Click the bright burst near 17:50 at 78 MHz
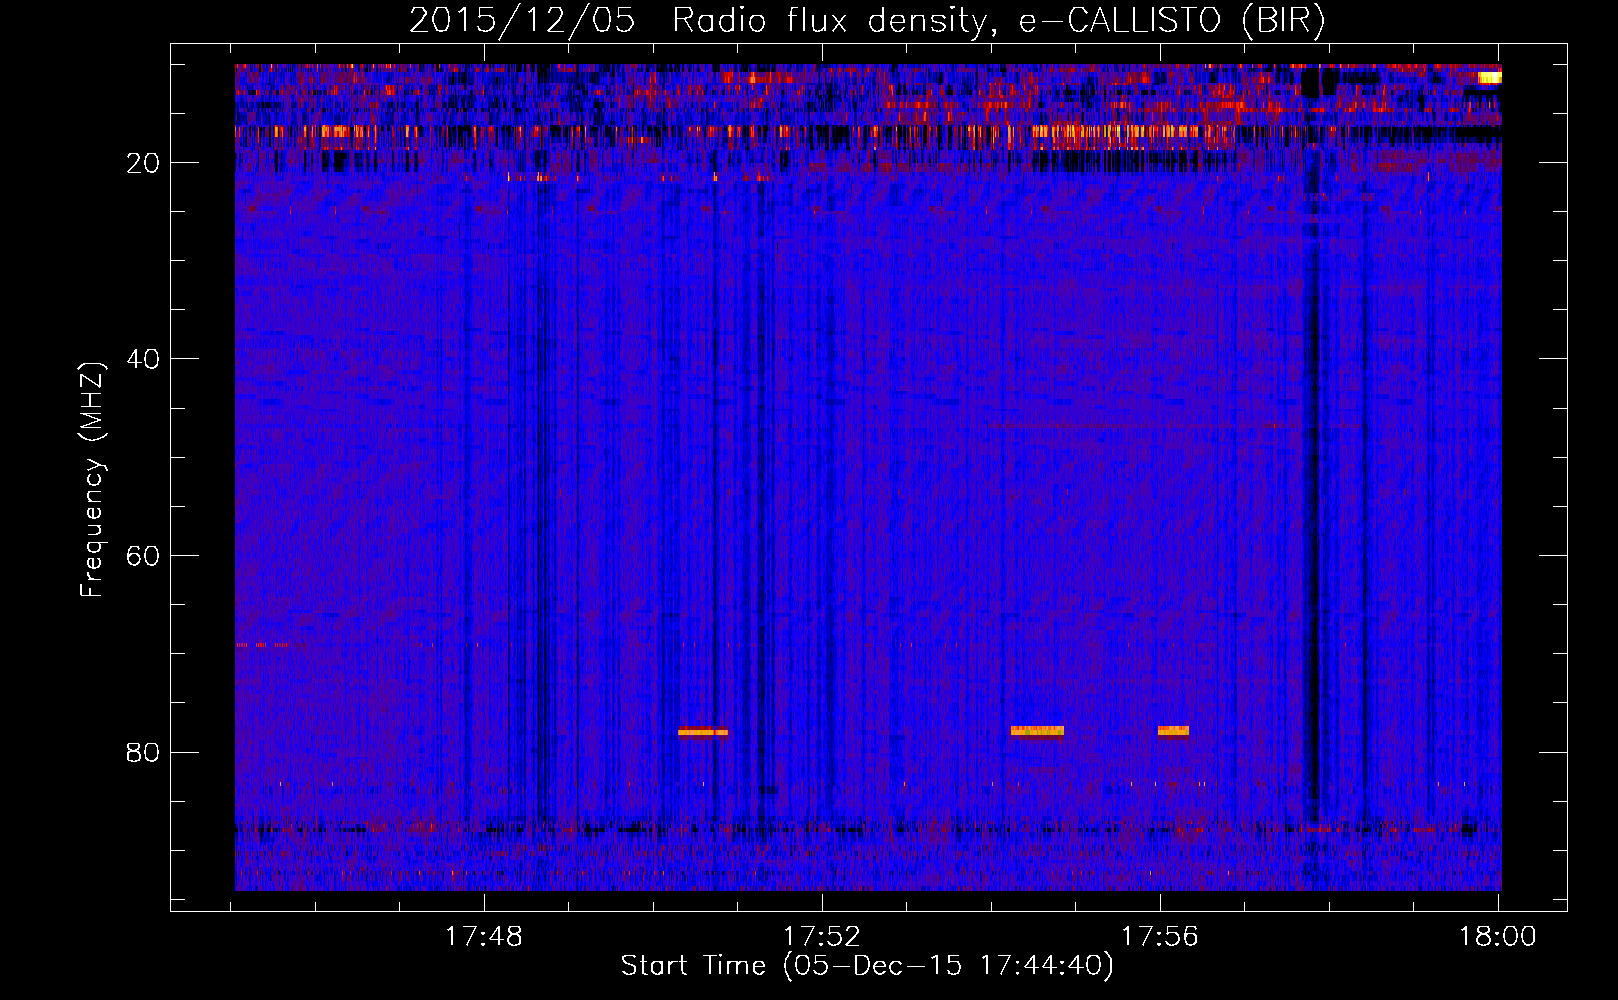The image size is (1618, 1000). 703,732
